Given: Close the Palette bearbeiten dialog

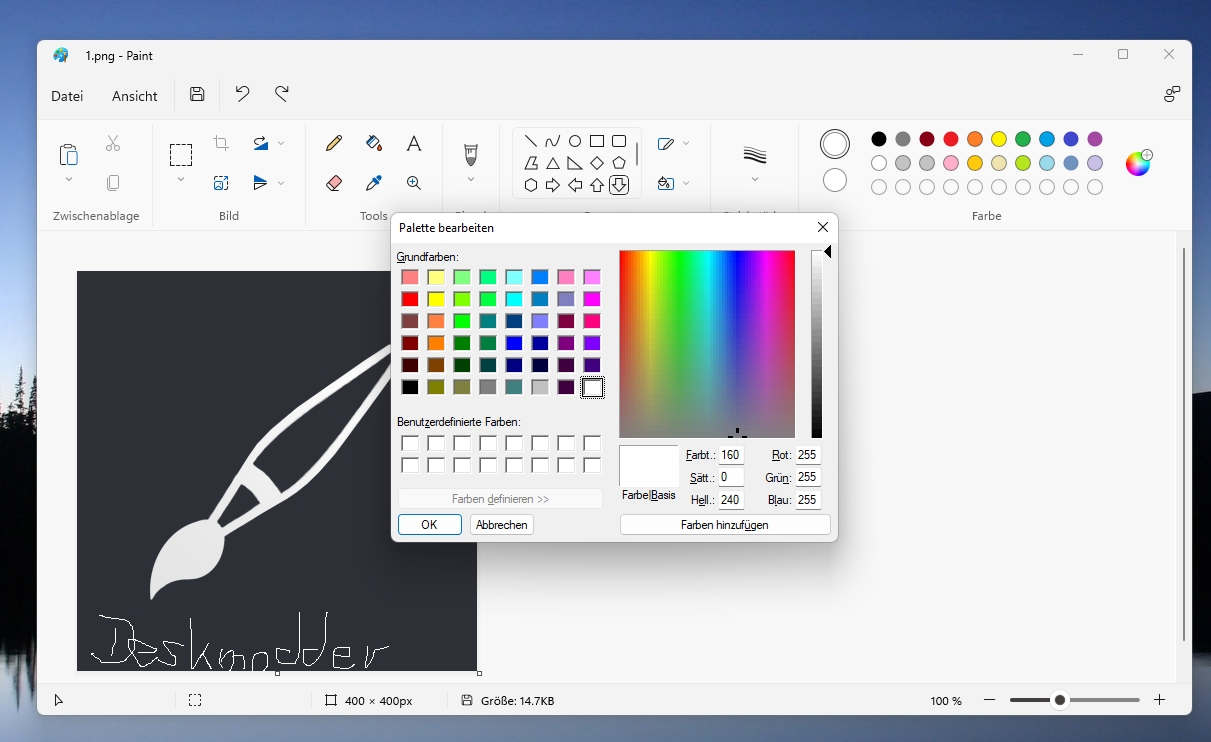Looking at the screenshot, I should pos(823,227).
